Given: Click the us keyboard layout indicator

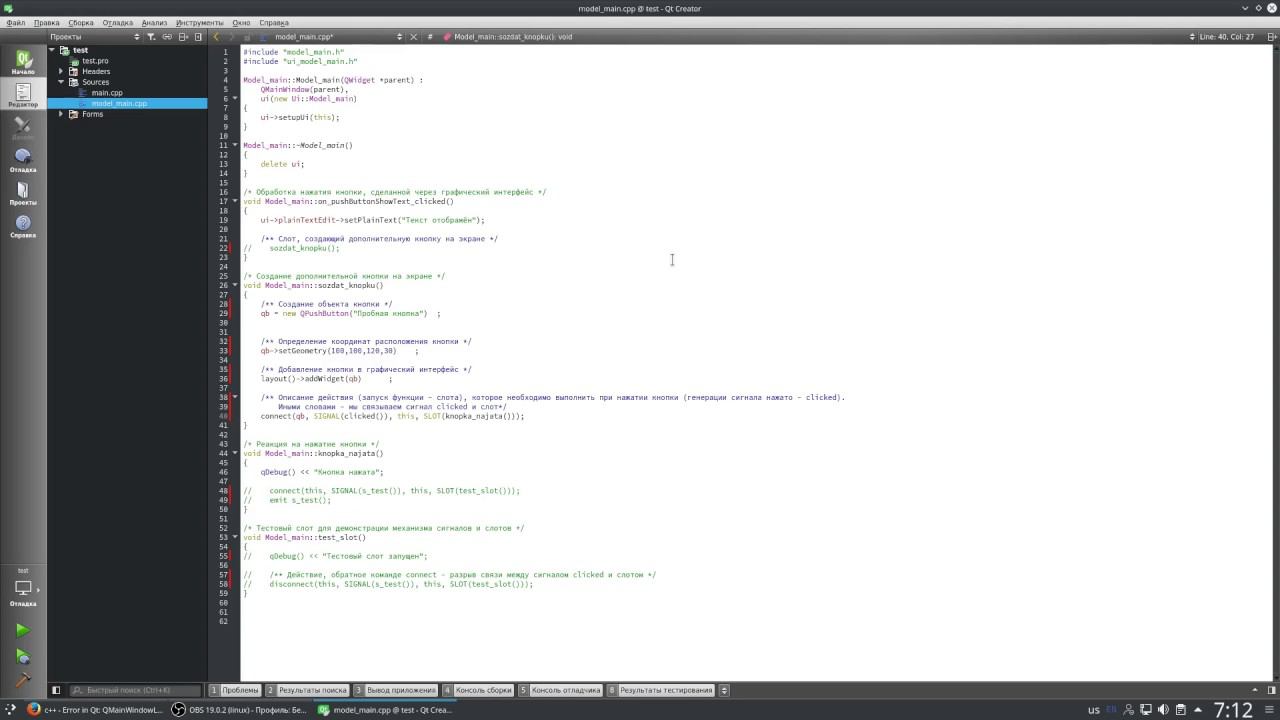Looking at the screenshot, I should [1094, 710].
